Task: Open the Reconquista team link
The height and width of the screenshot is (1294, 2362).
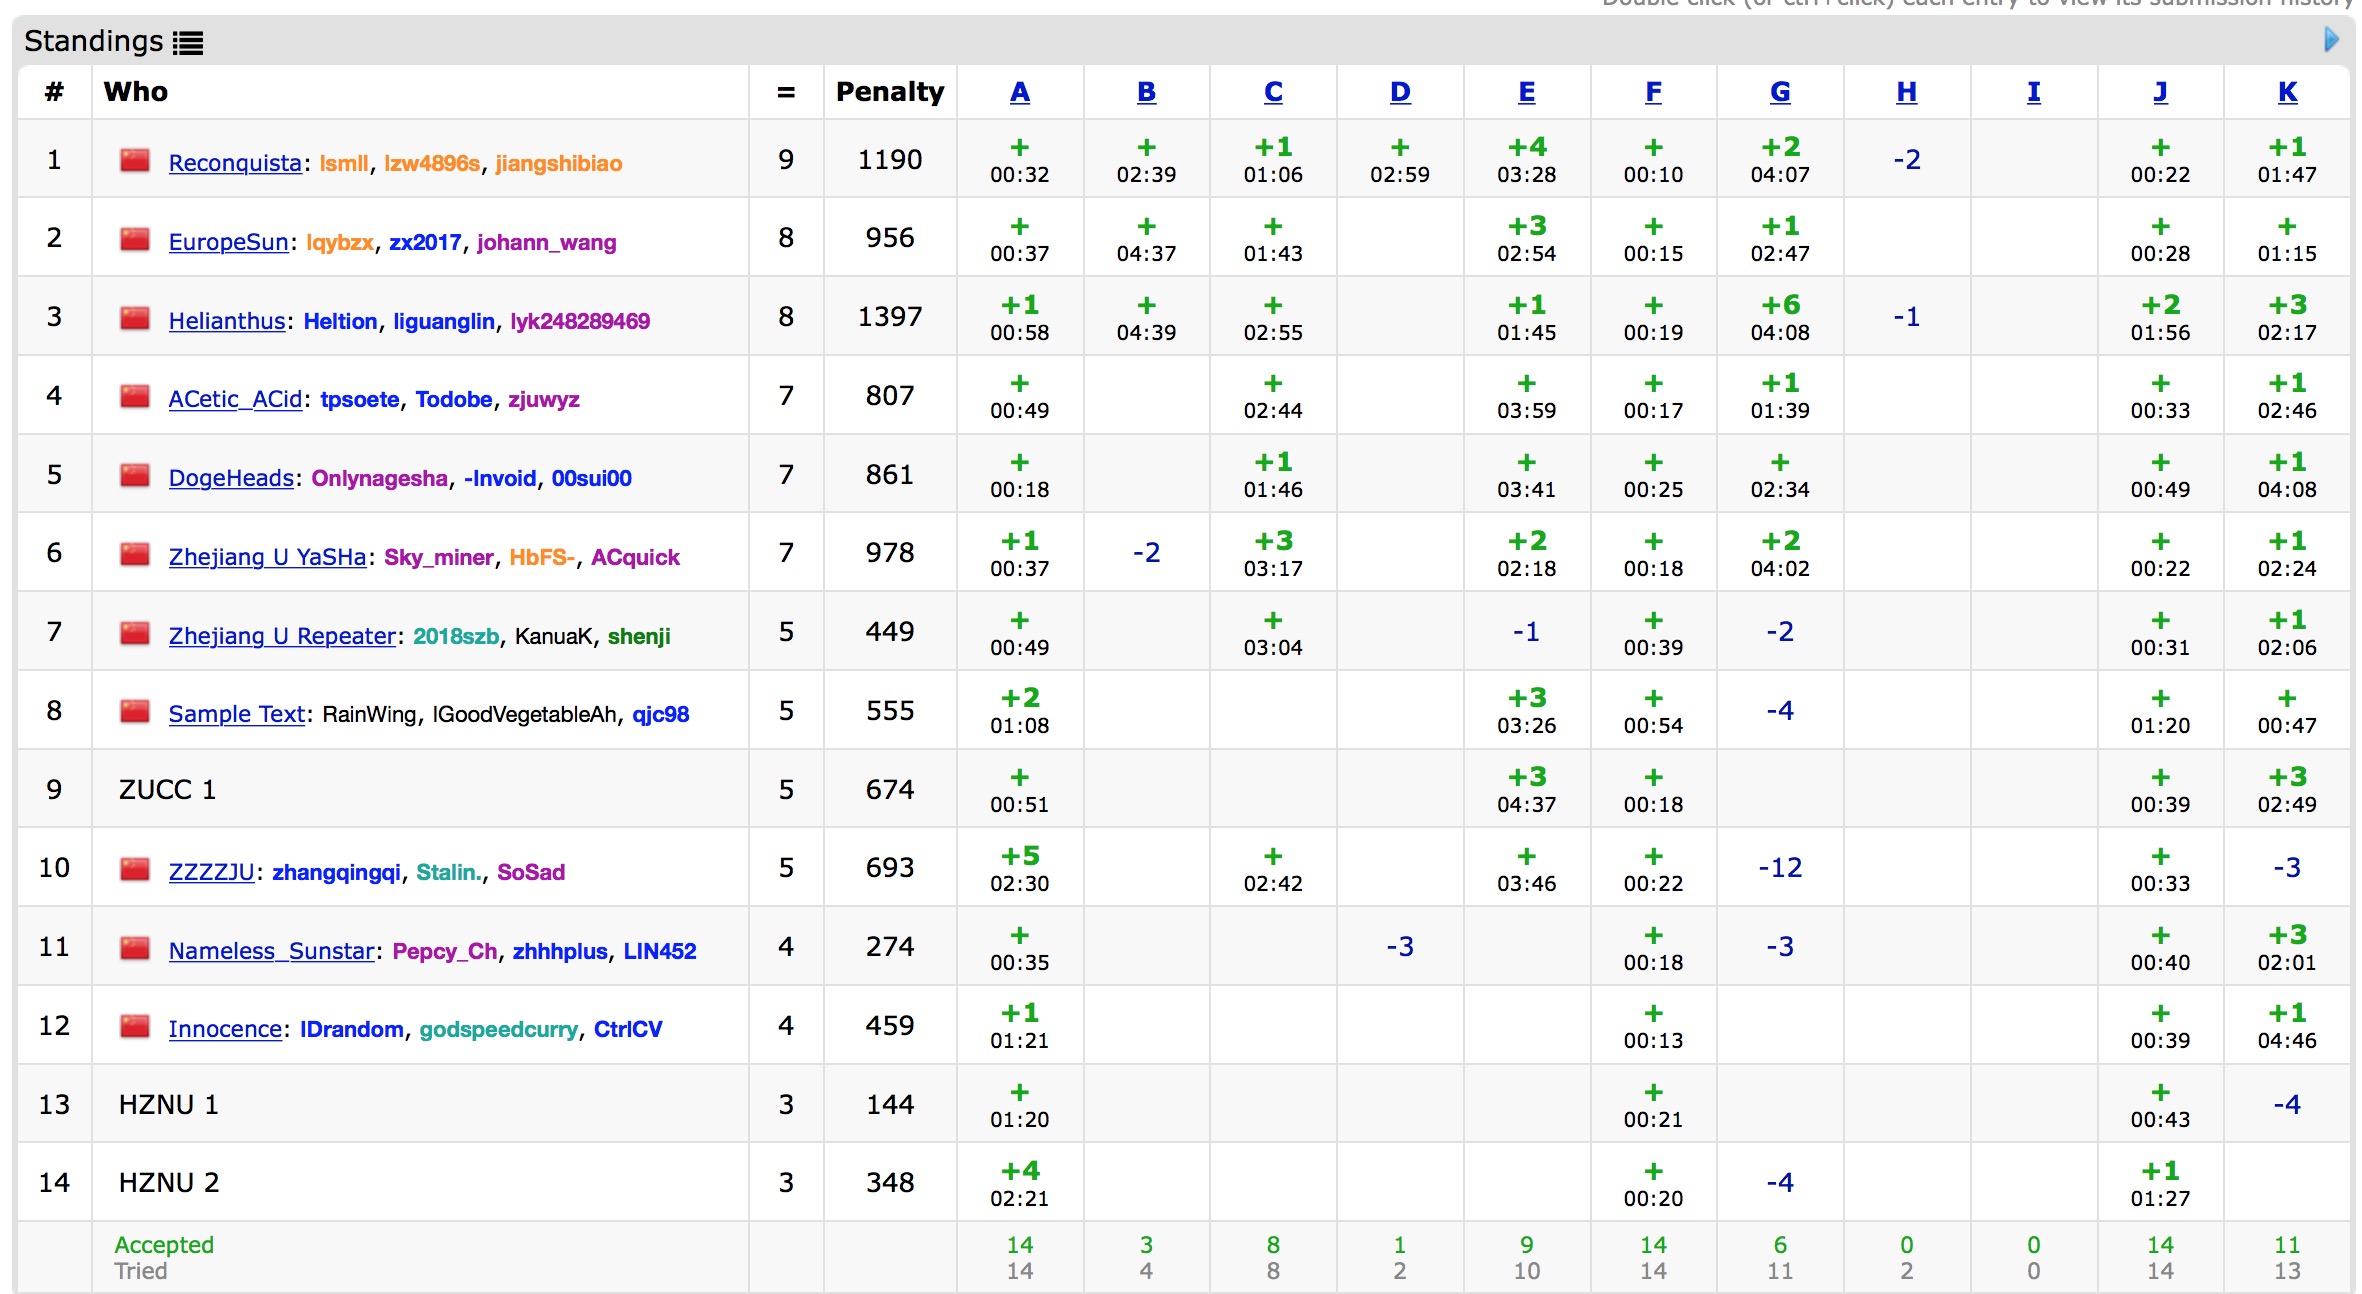Action: tap(235, 163)
